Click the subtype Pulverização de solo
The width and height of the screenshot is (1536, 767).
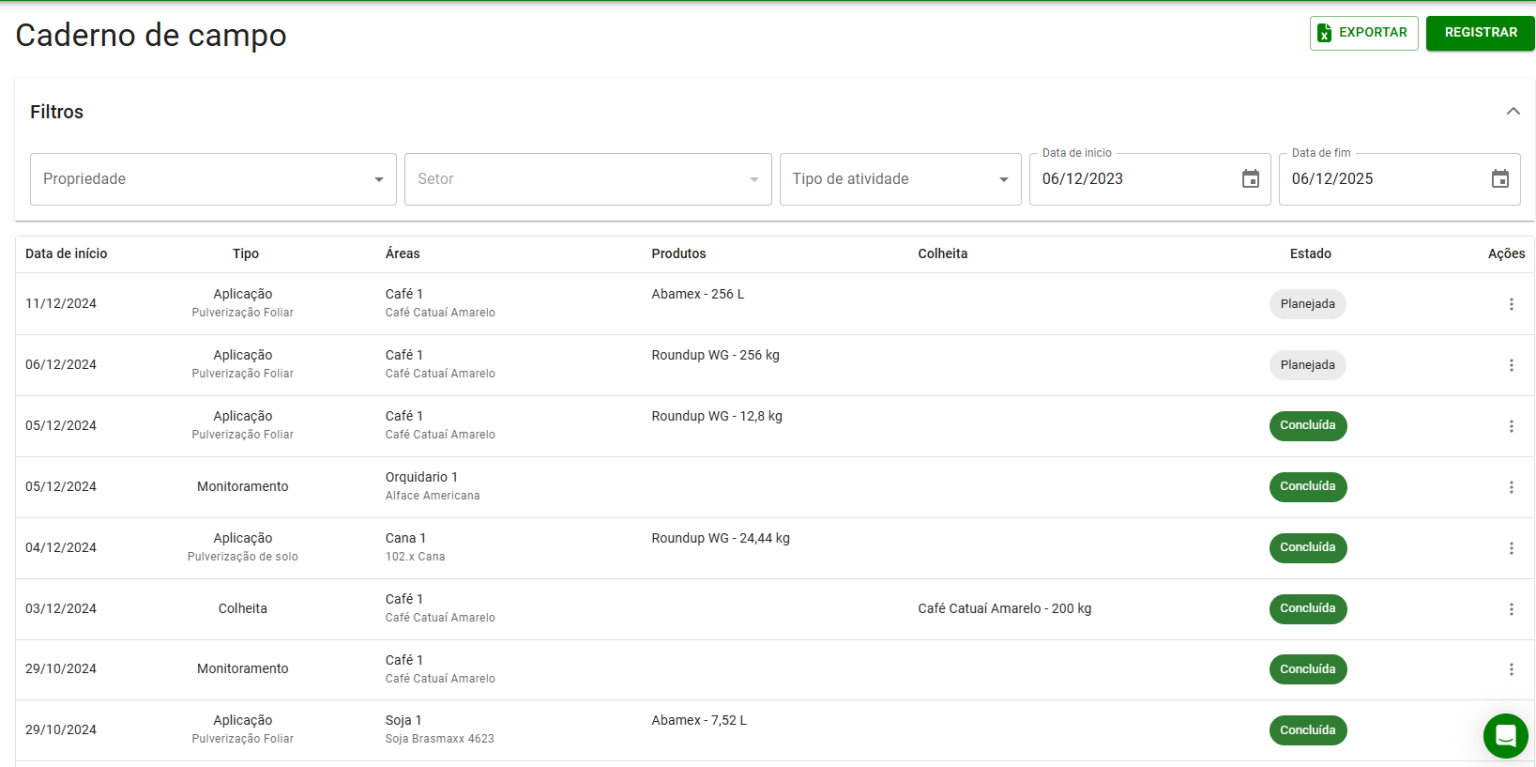[x=243, y=557]
